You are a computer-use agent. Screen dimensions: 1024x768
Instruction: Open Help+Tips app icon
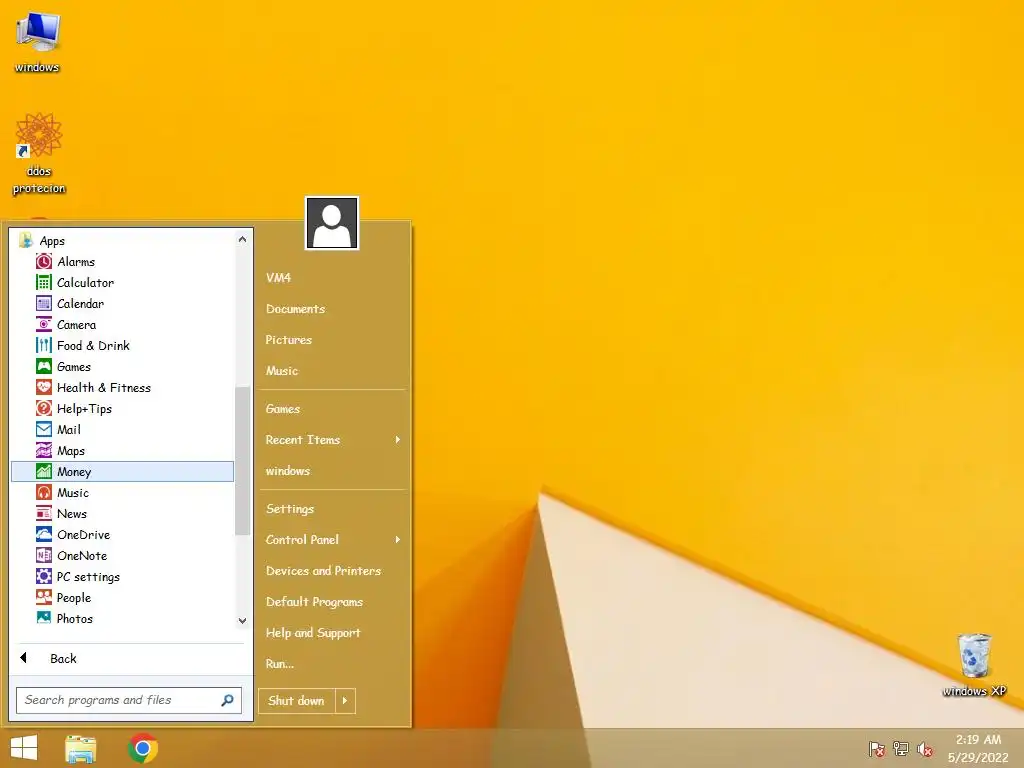point(44,409)
